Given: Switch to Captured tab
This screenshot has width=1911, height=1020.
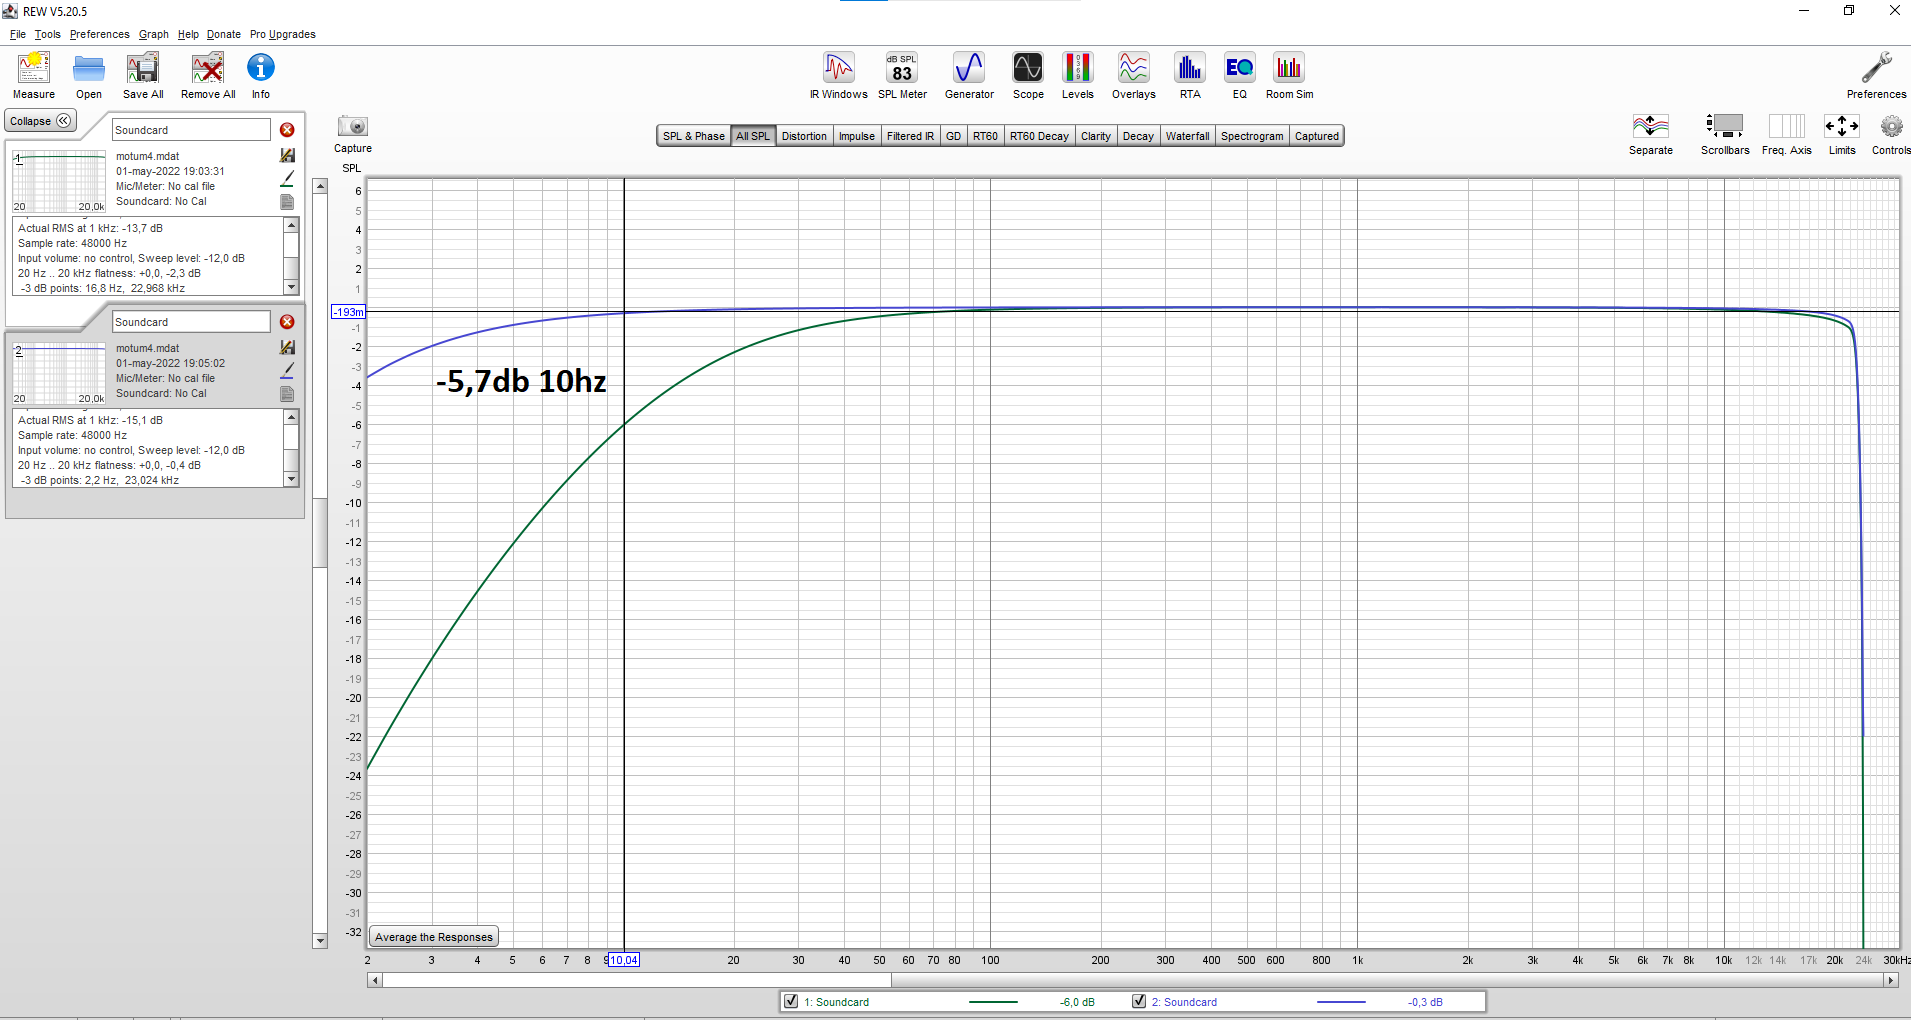Looking at the screenshot, I should 1317,136.
